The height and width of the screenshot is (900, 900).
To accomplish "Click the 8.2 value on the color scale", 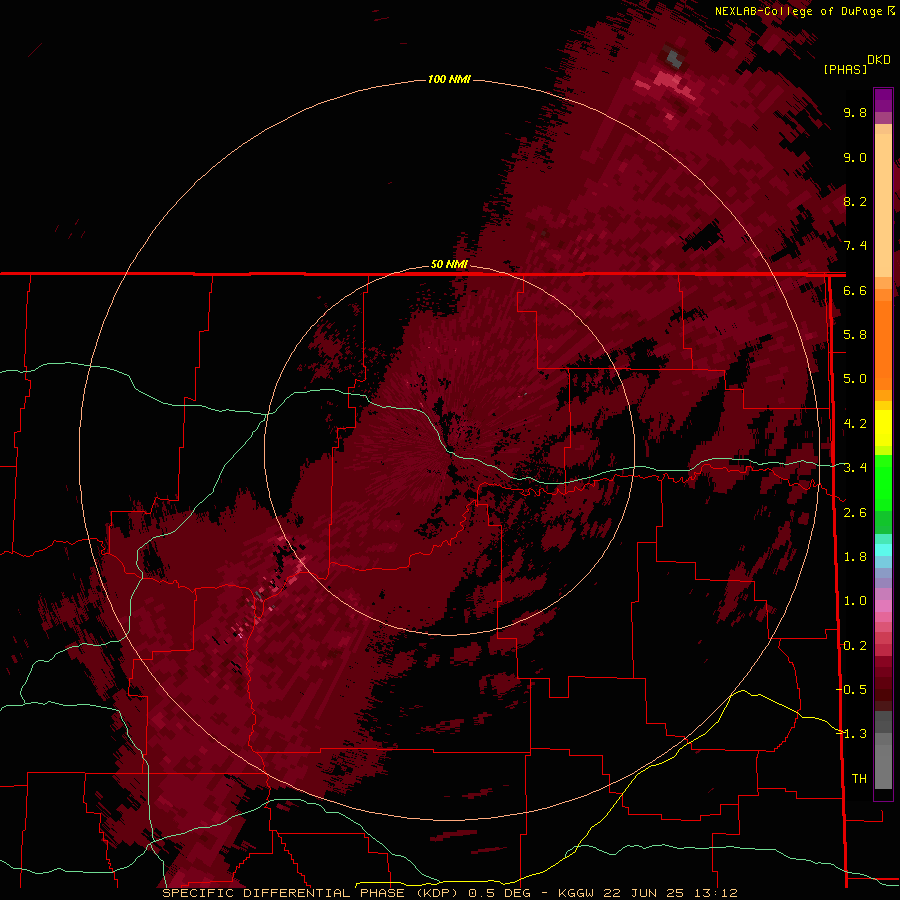I will [855, 201].
